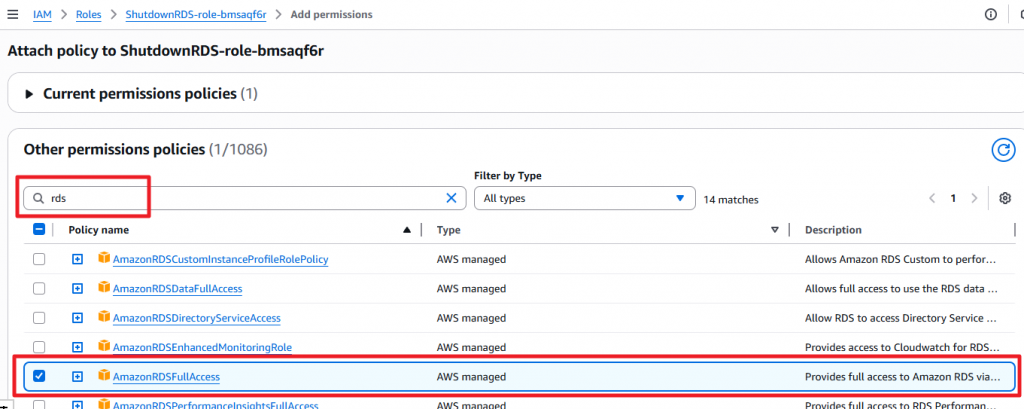Click the policy search input field
Screen dimensions: 1024x409
tap(245, 198)
